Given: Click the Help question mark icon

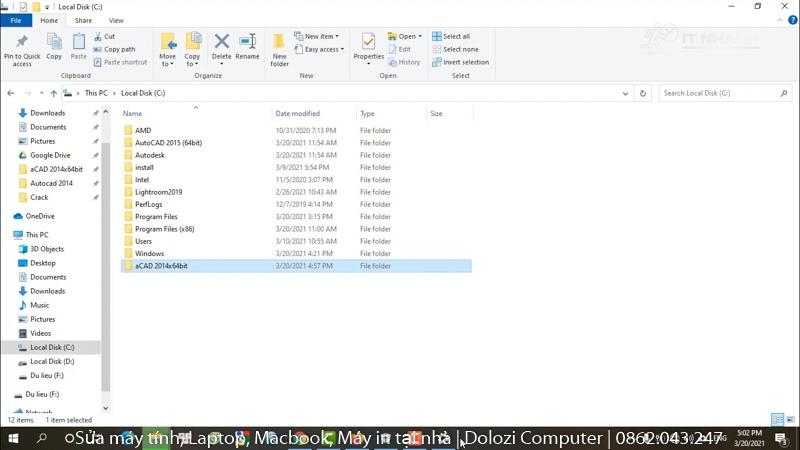Looking at the screenshot, I should pyautogui.click(x=792, y=20).
